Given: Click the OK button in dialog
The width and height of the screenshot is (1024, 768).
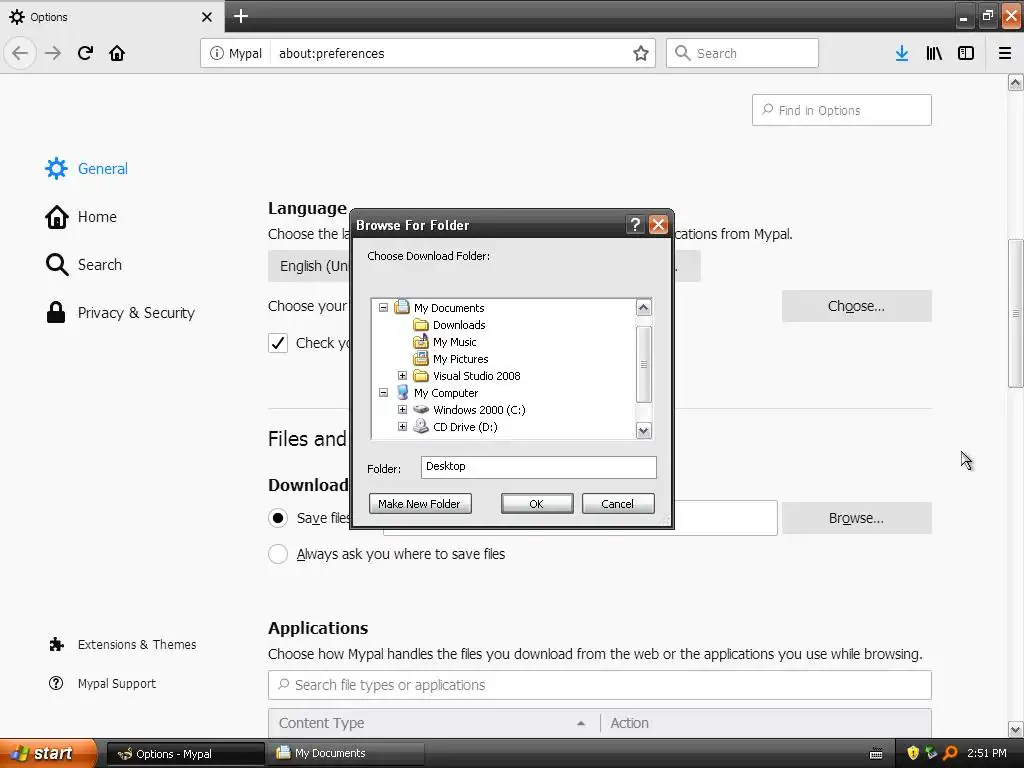Looking at the screenshot, I should 537,504.
